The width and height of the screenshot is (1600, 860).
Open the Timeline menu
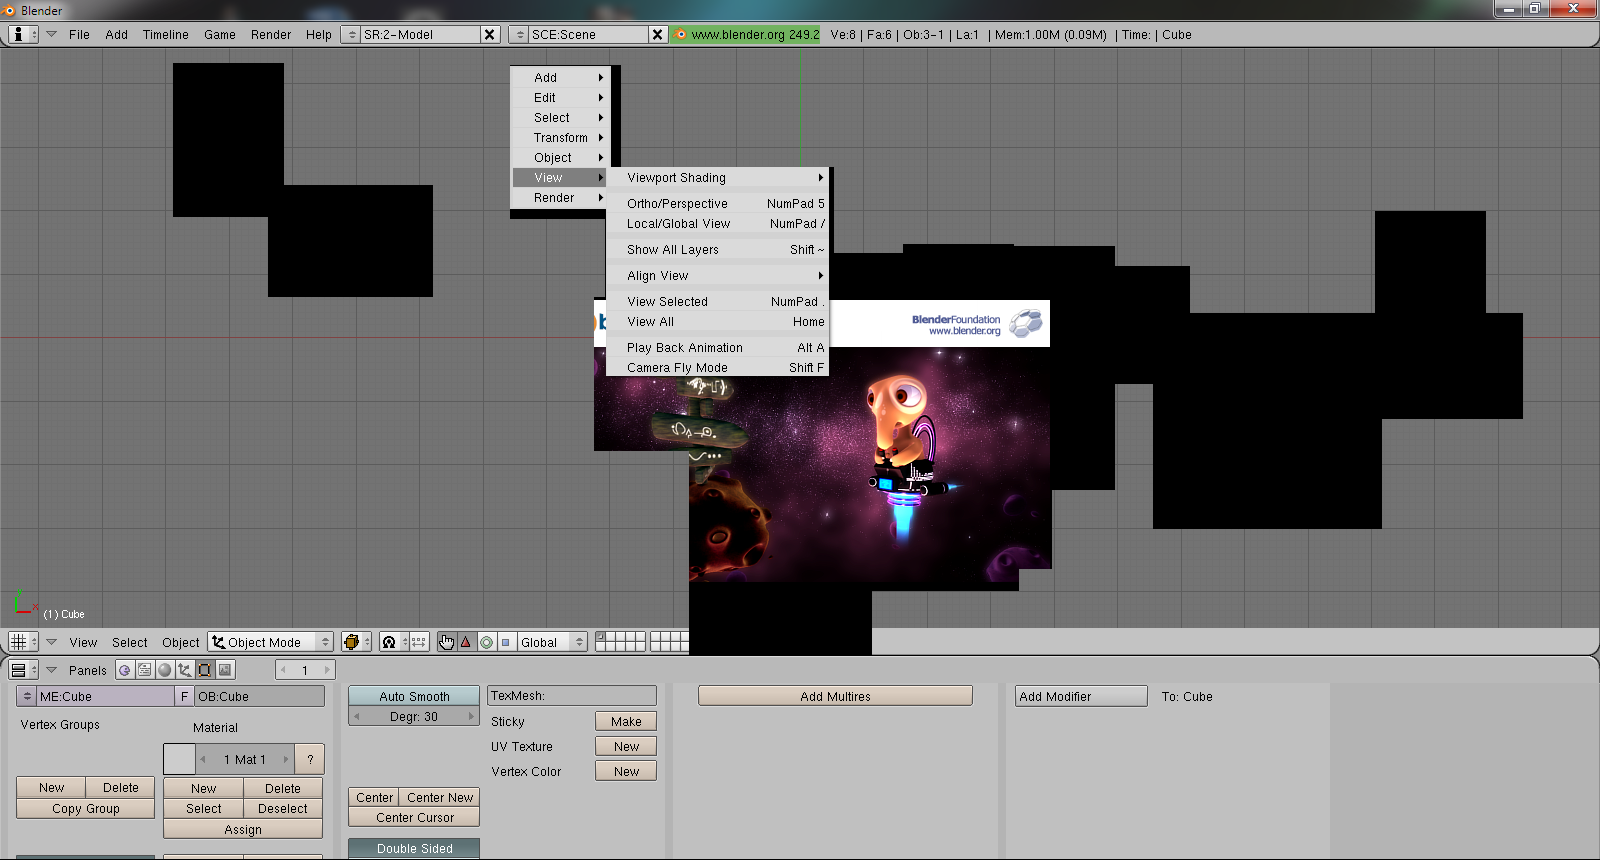[165, 34]
